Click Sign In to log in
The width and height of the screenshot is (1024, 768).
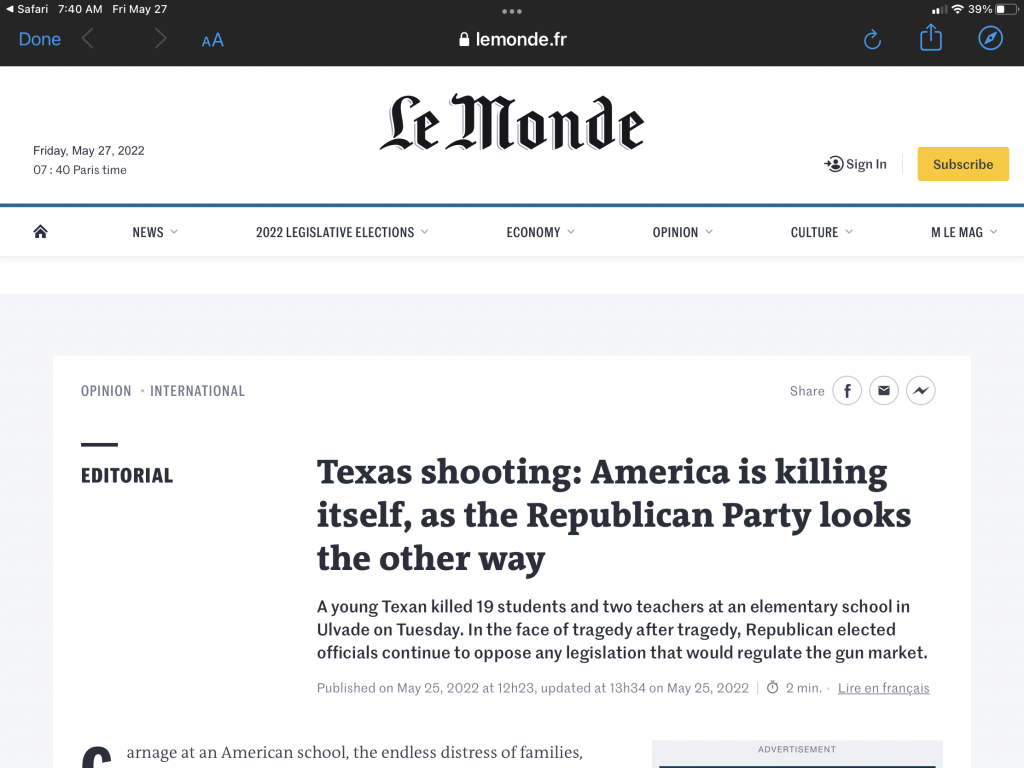[x=856, y=164]
